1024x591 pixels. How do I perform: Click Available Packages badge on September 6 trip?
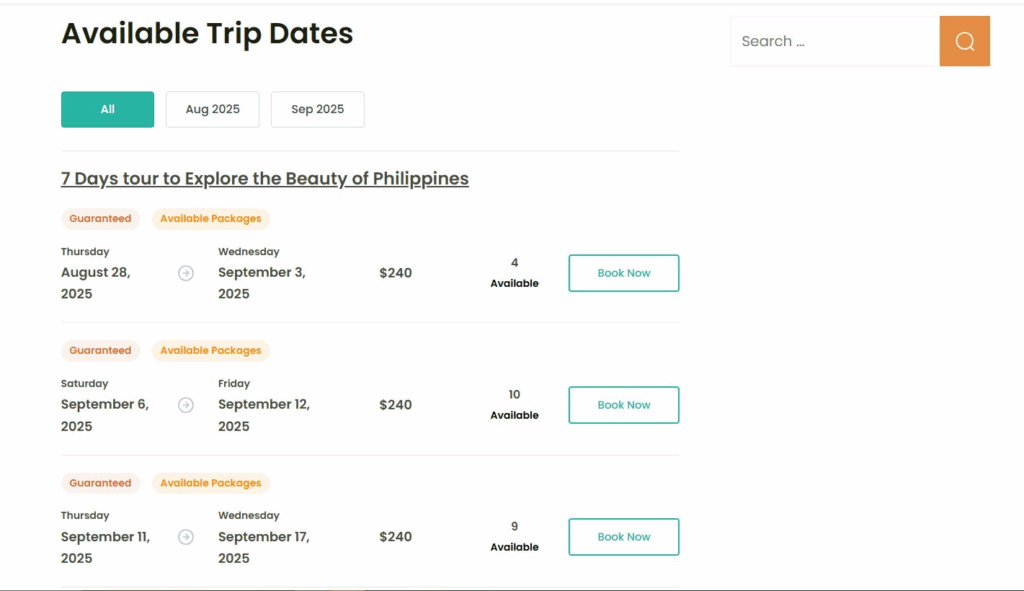point(211,351)
